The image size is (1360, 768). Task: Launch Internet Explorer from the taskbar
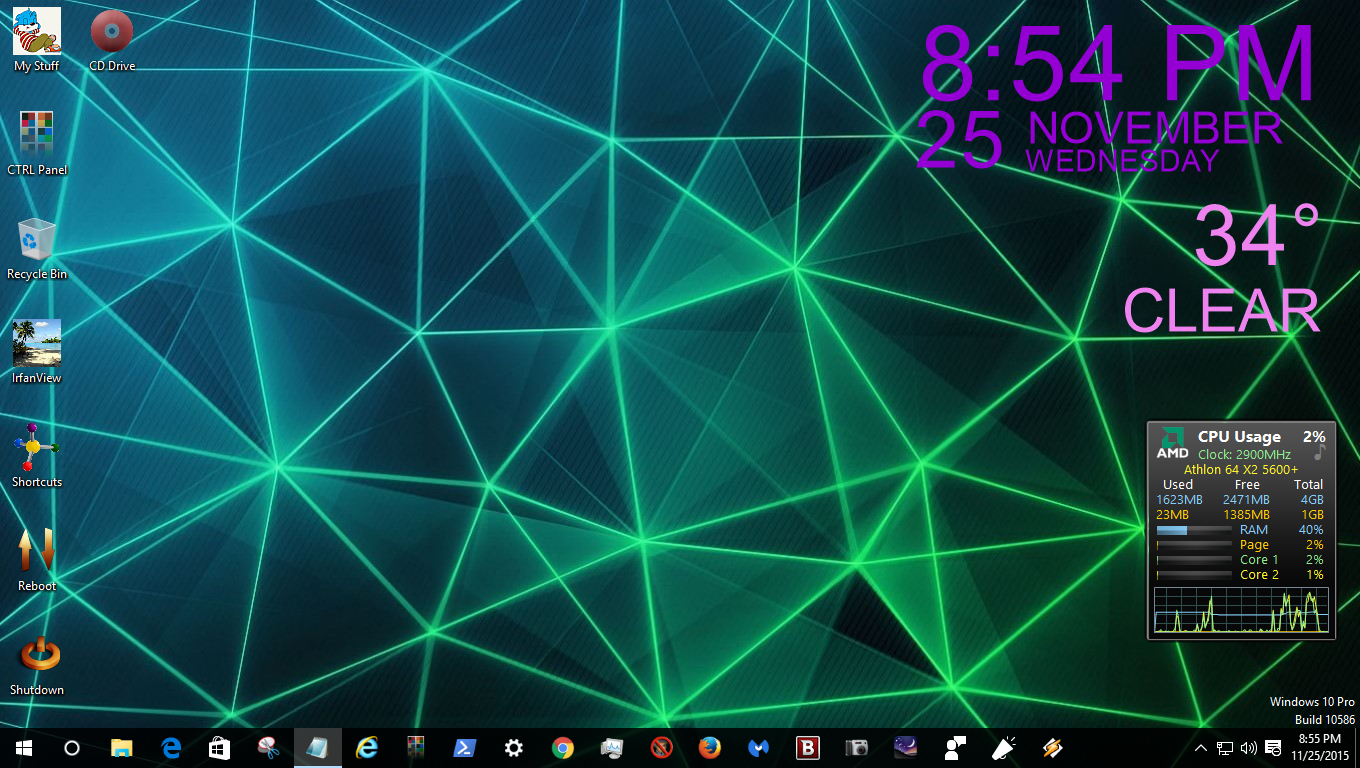[366, 748]
